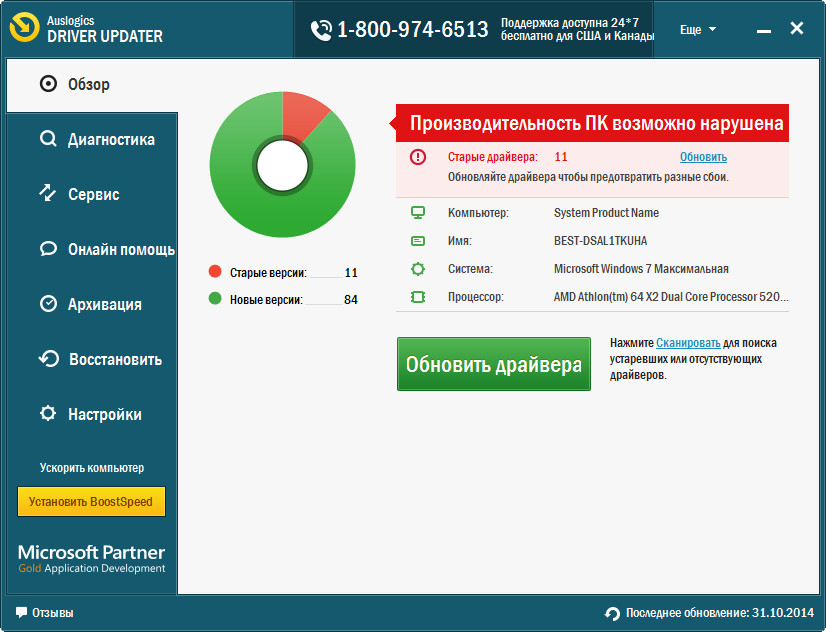The height and width of the screenshot is (632, 826).
Task: Open the Восстановить section
Action: 92,359
